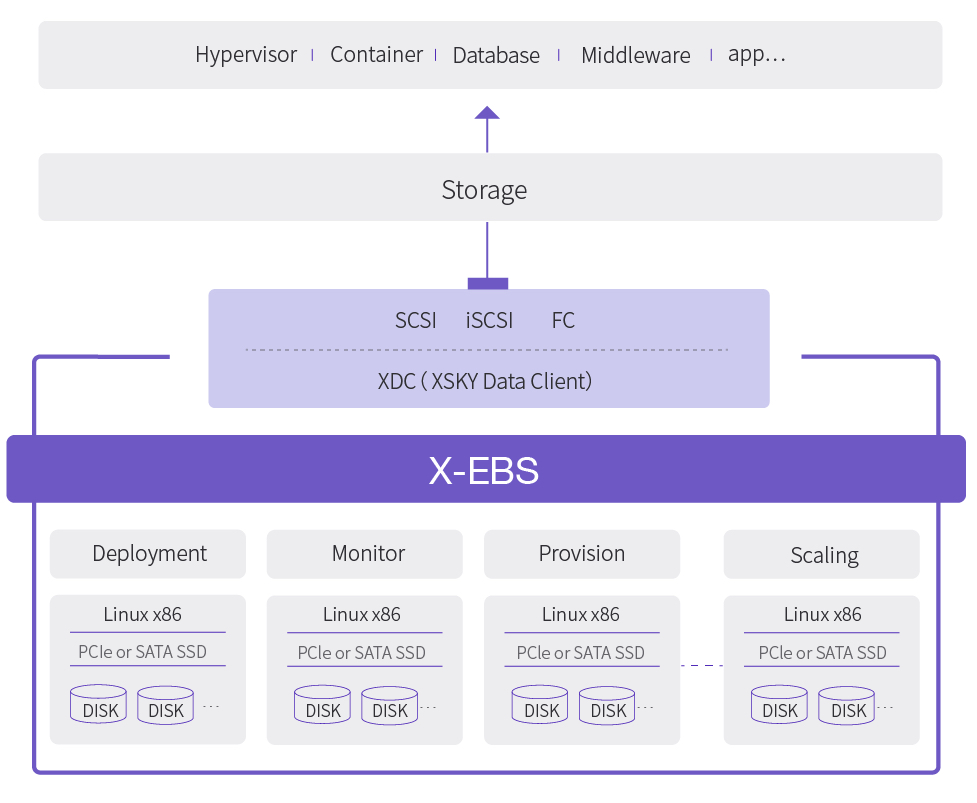Click the ellipsis after Scaling's disks
This screenshot has height=803, width=977.
885,707
